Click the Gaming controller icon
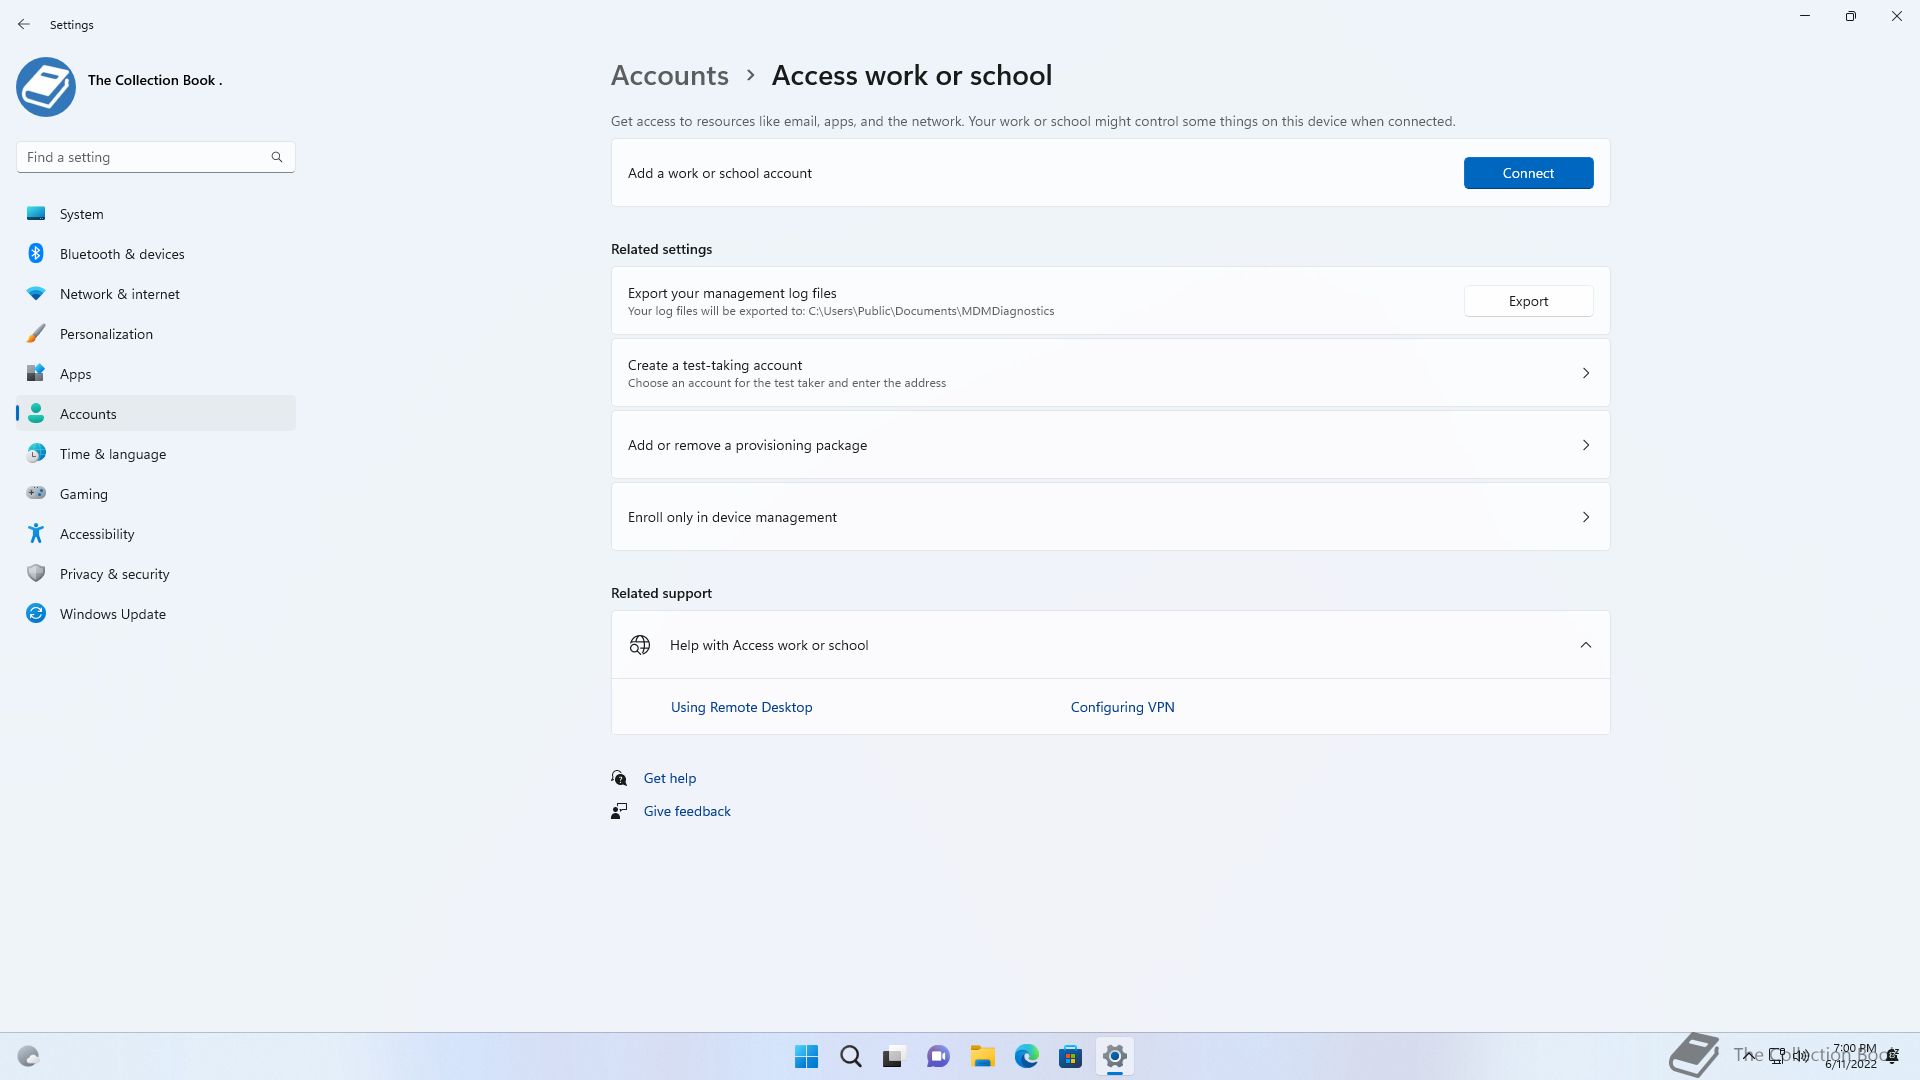The image size is (1920, 1080). [x=36, y=493]
